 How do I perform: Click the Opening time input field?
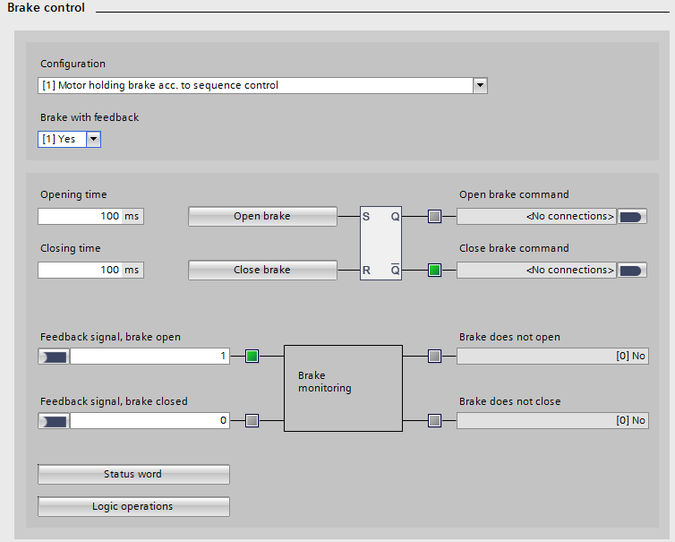click(x=80, y=216)
